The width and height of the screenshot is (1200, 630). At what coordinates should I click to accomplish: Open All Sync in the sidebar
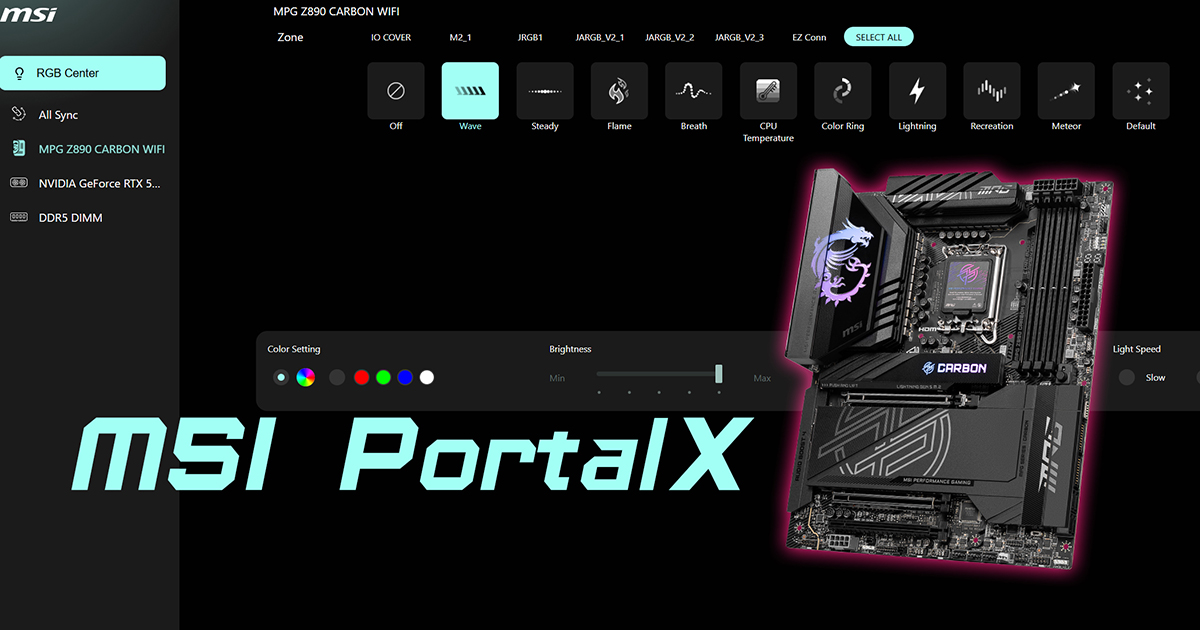(x=60, y=114)
